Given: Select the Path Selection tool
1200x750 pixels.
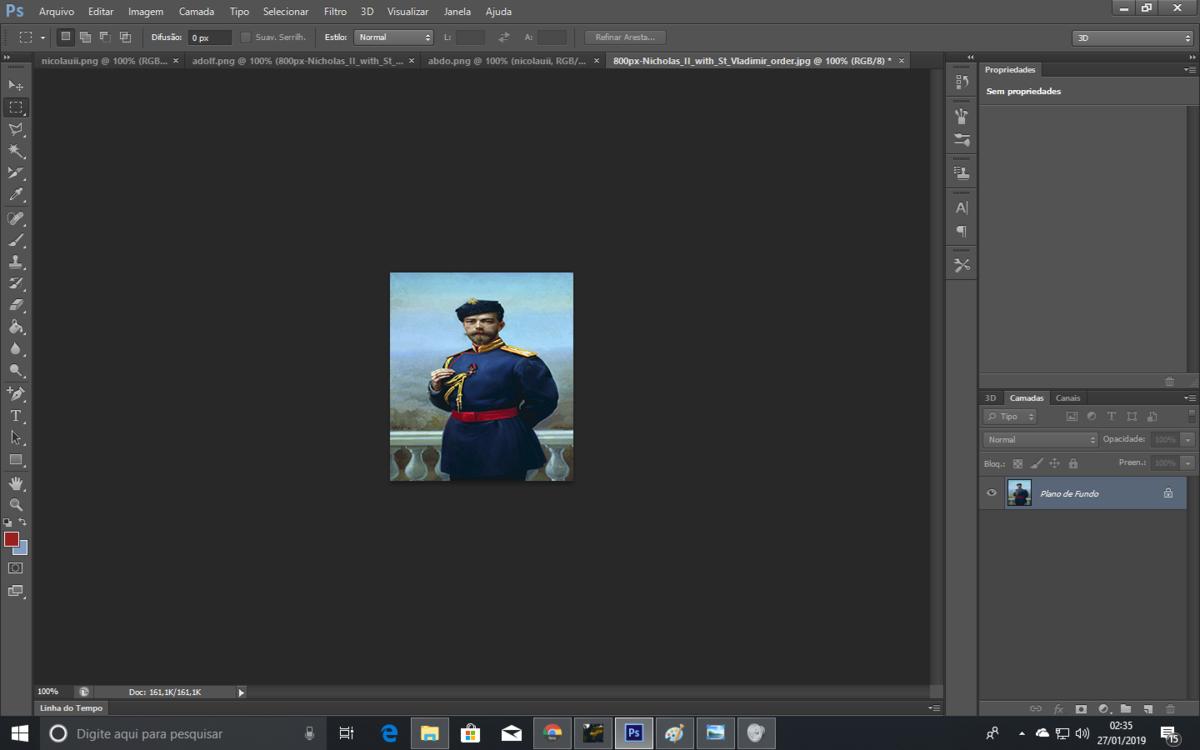Looking at the screenshot, I should 16,438.
